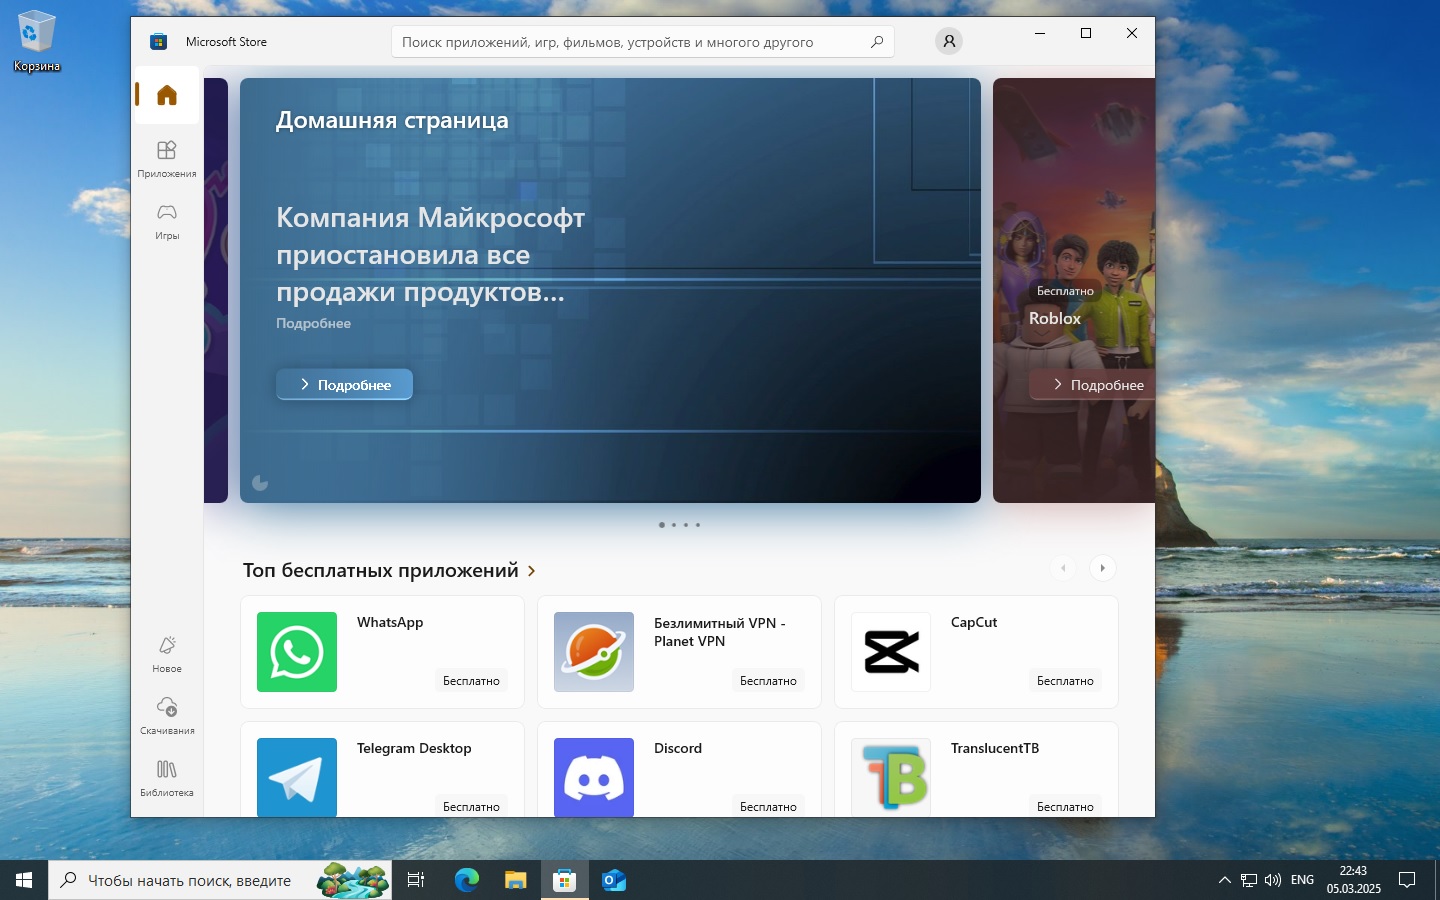Show hidden system tray icons
The width and height of the screenshot is (1440, 900).
coord(1224,880)
